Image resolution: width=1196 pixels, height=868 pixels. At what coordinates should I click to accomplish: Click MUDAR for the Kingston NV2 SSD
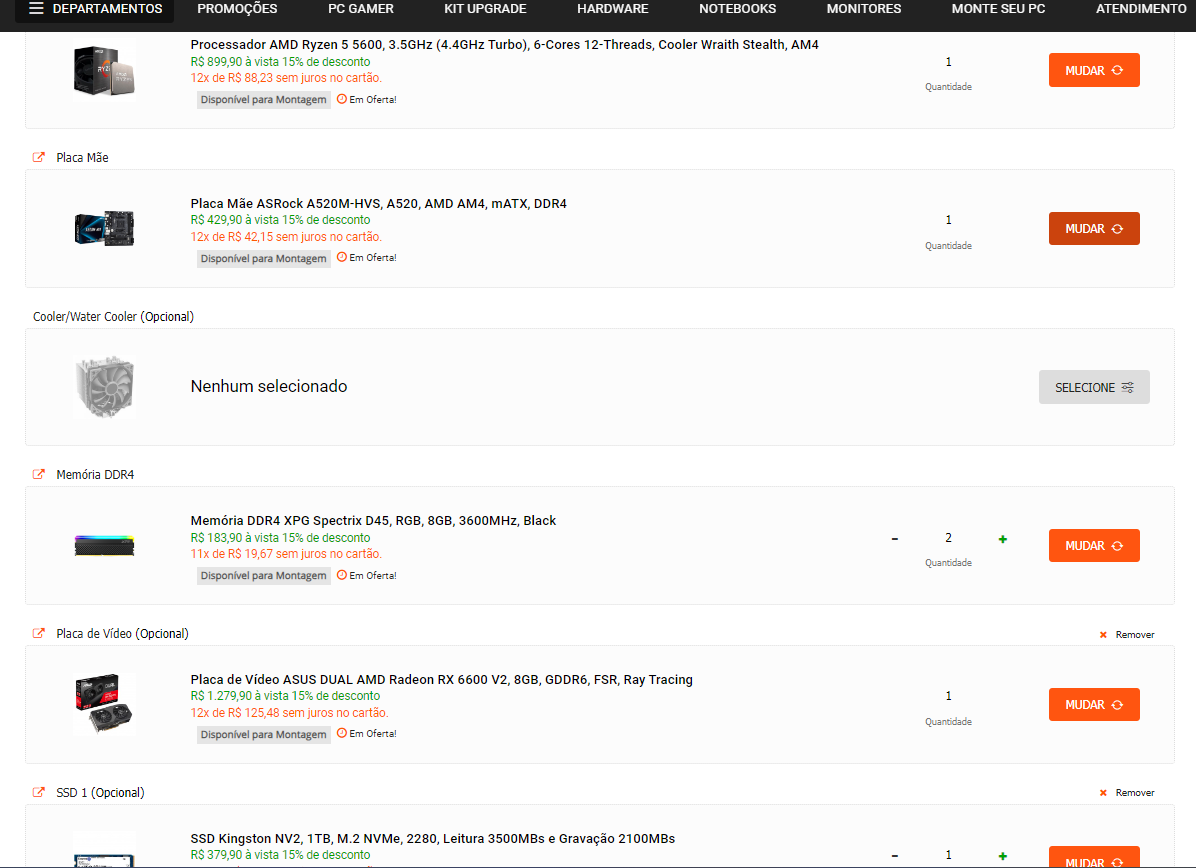(x=1094, y=858)
